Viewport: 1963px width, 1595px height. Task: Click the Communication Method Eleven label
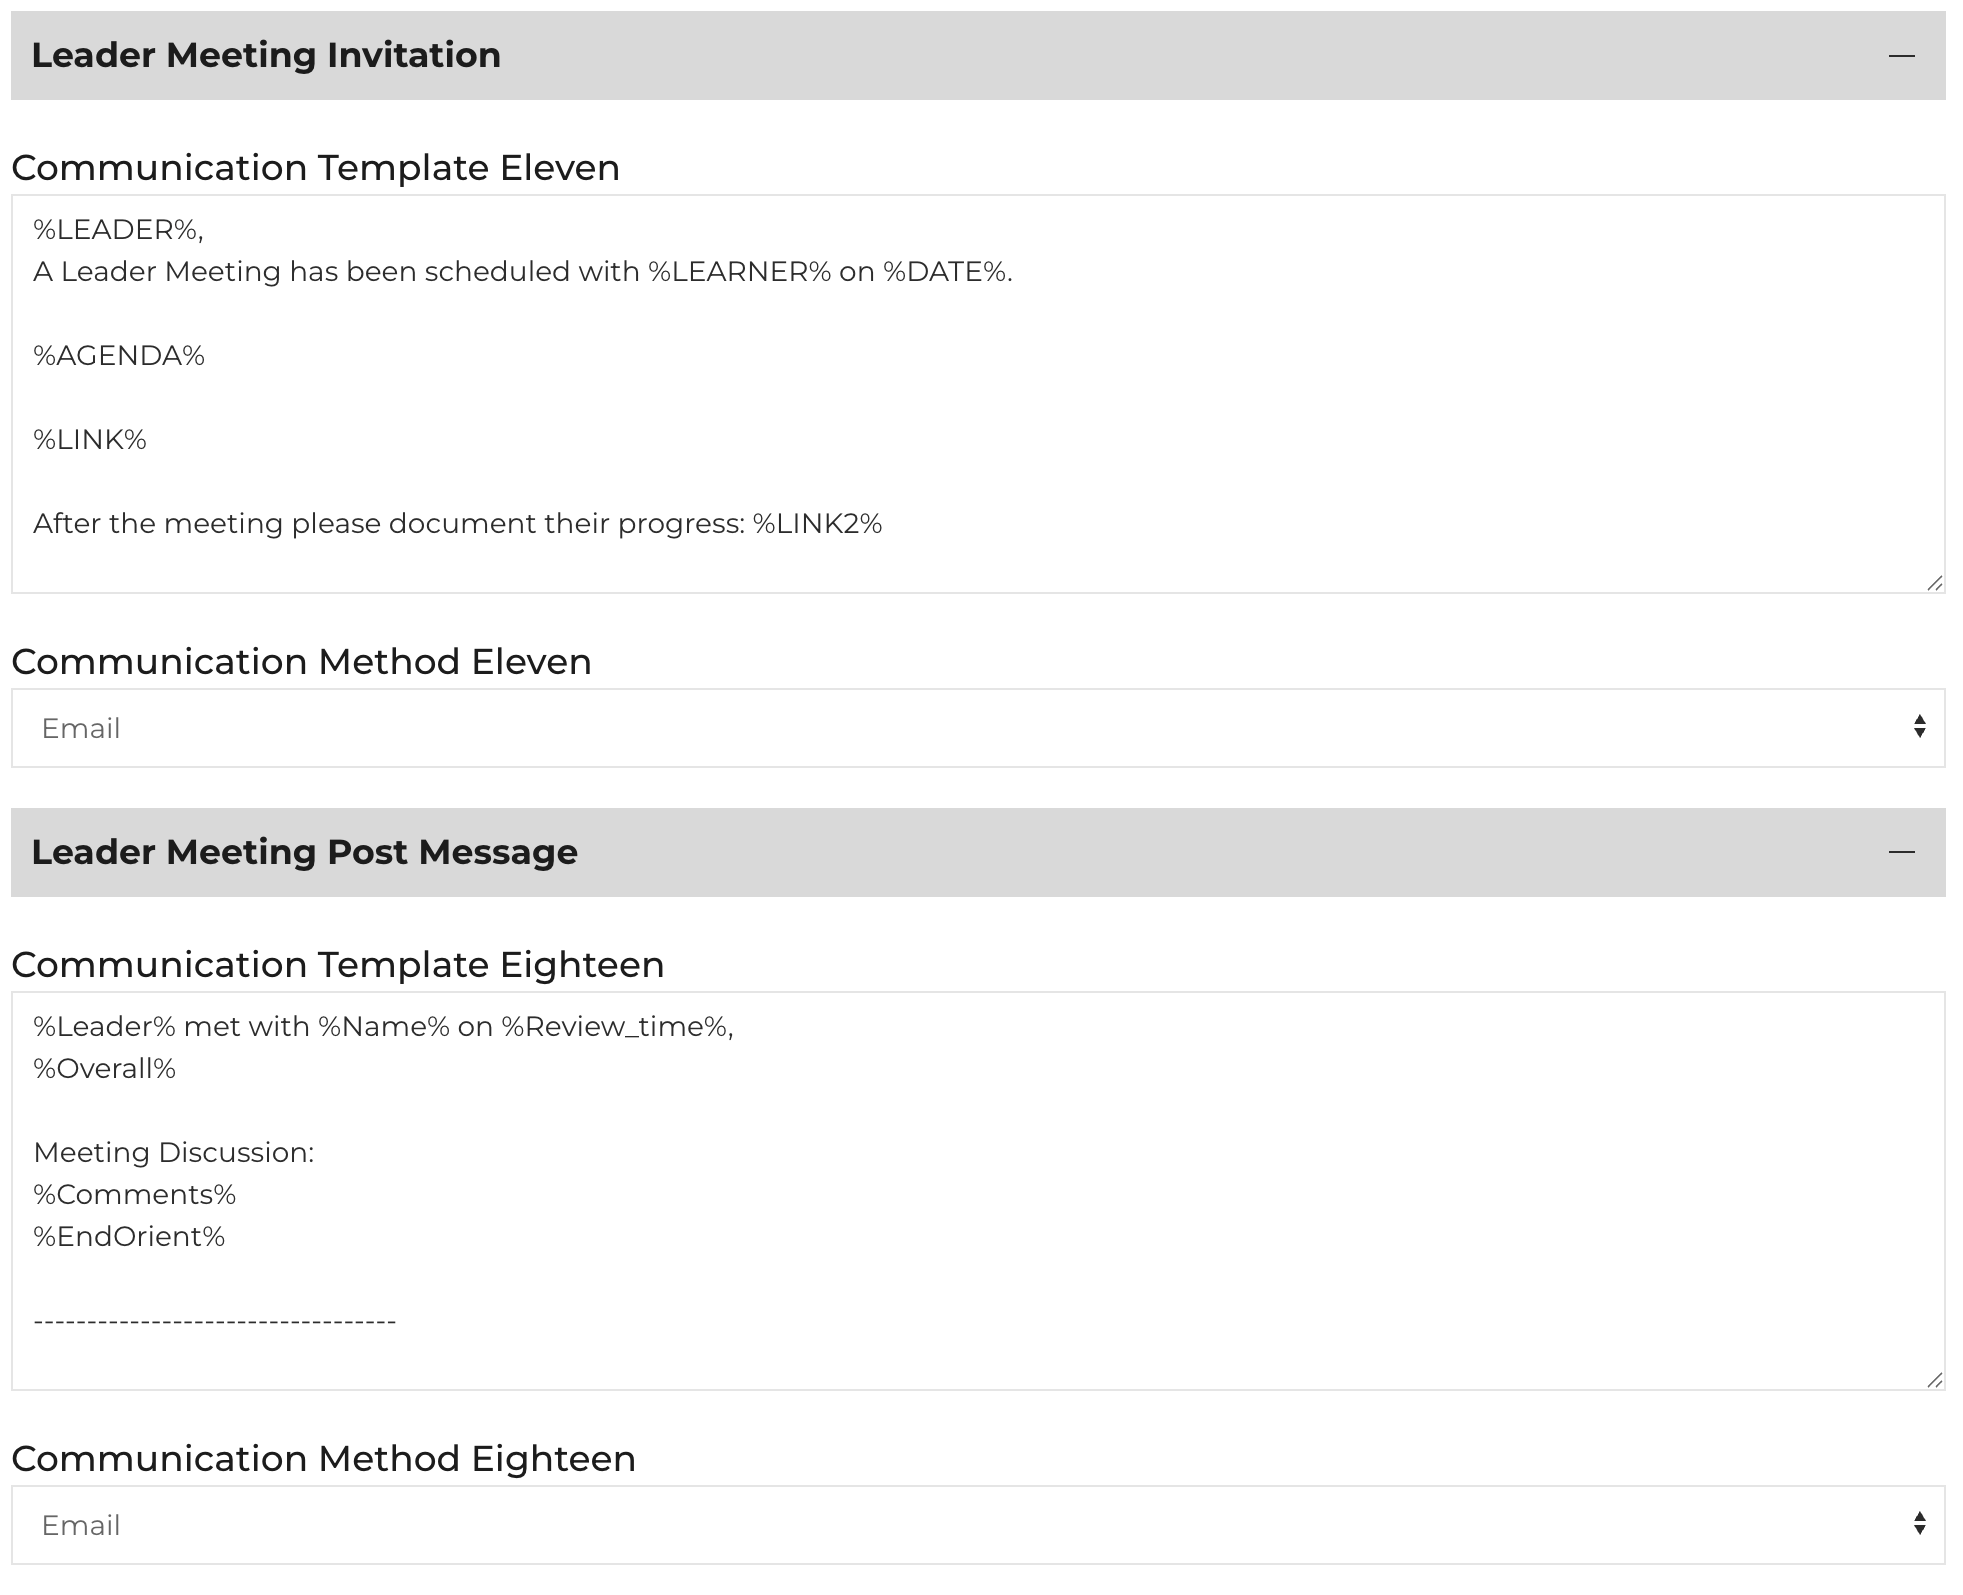(301, 661)
